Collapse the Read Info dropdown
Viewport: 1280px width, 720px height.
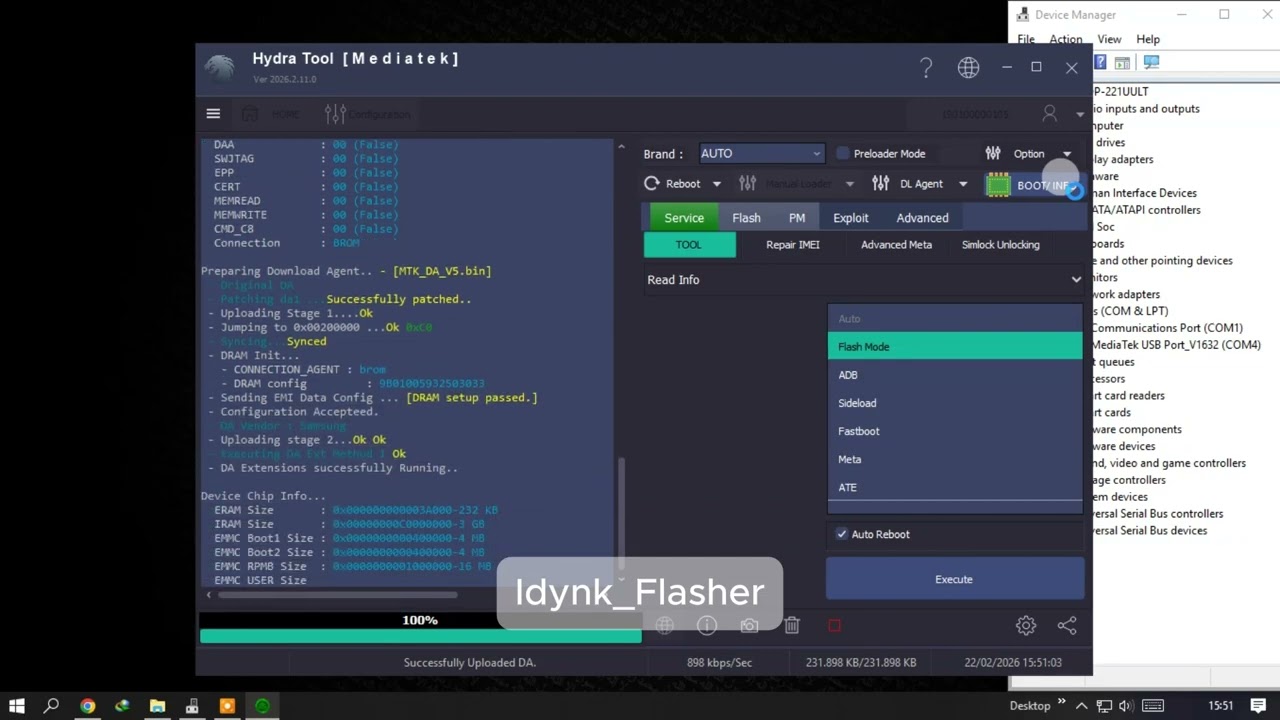point(1076,280)
